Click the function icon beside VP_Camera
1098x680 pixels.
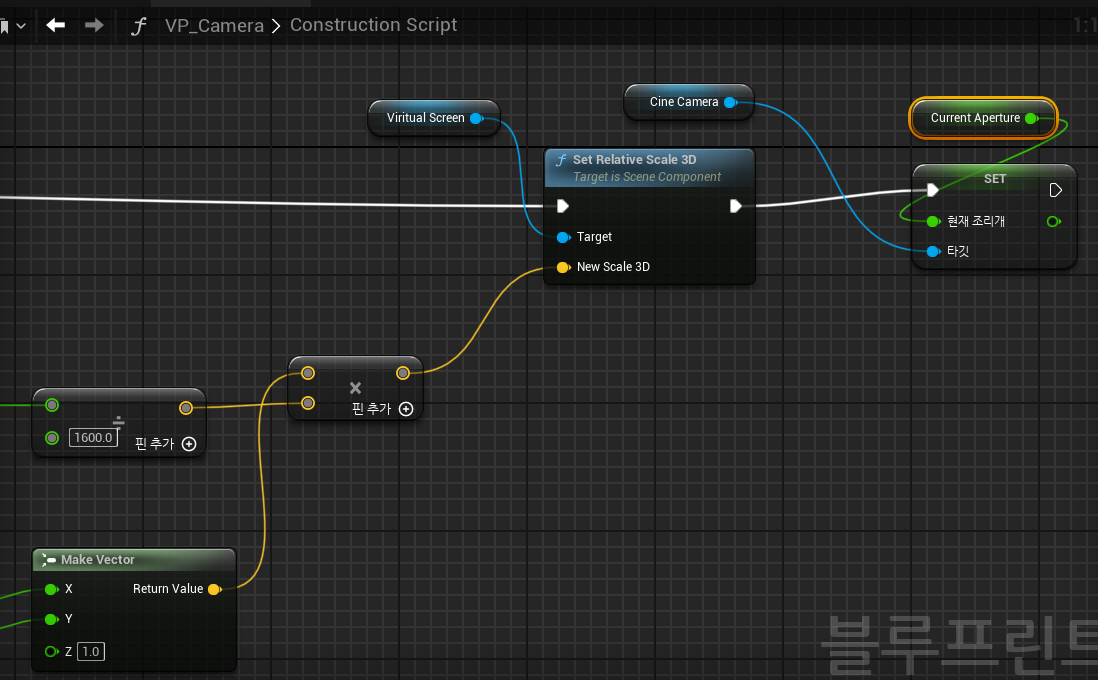[x=139, y=26]
